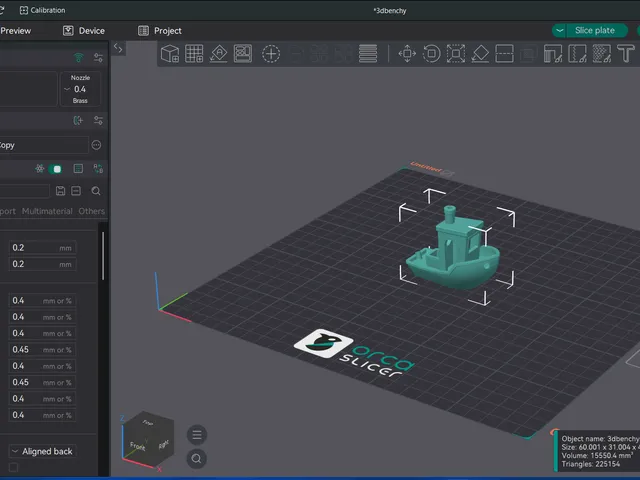Click the Arrange all objects icon
Viewport: 640px width, 480px height.
coord(243,53)
